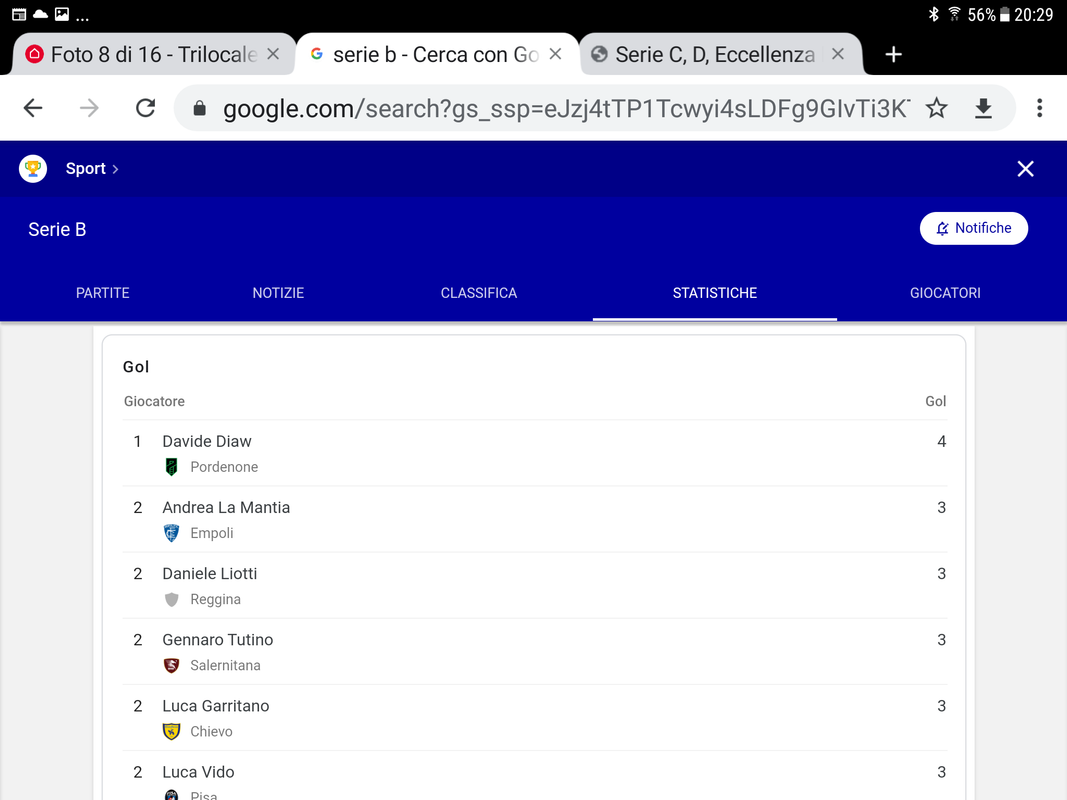This screenshot has height=800, width=1067.
Task: Click the Chievo team name
Action: pyautogui.click(x=212, y=731)
